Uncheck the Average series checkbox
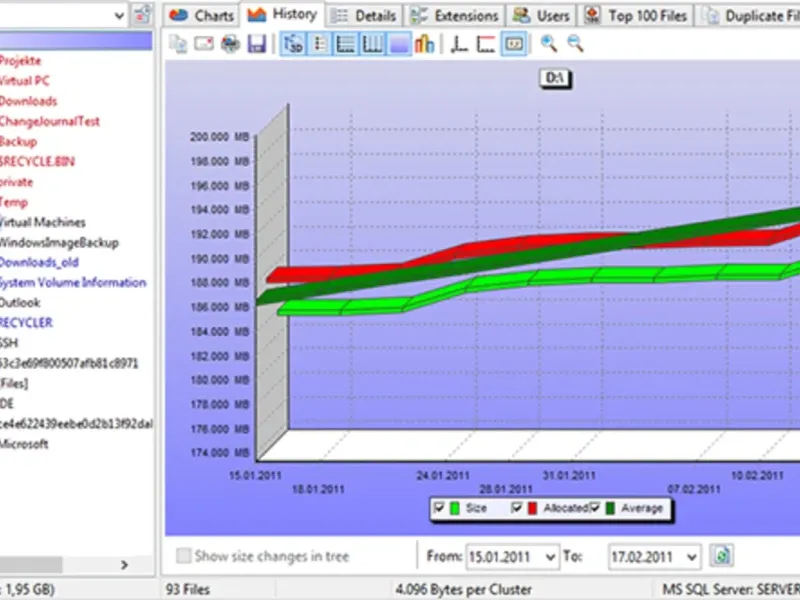Image resolution: width=800 pixels, height=600 pixels. click(x=594, y=508)
